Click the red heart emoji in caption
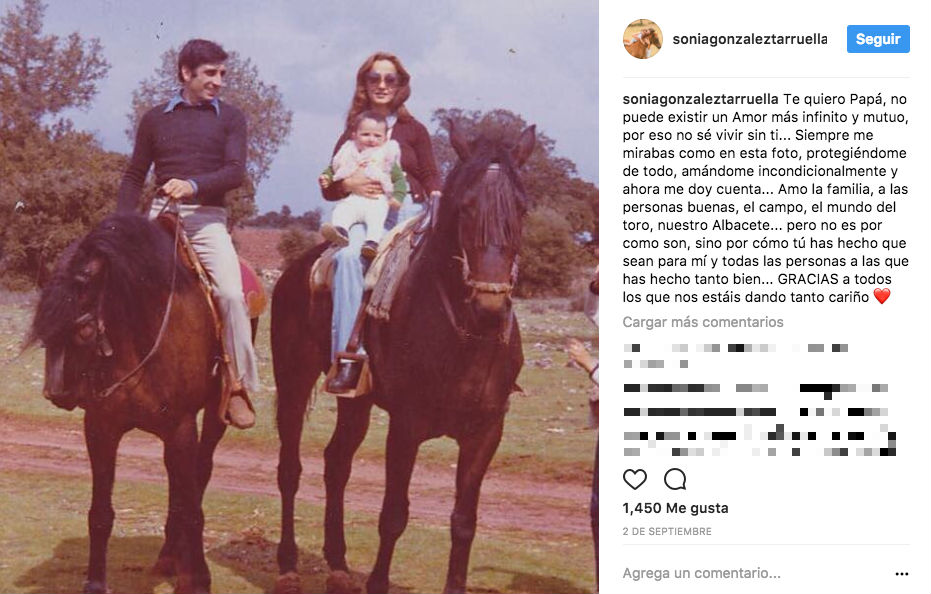 pos(882,296)
